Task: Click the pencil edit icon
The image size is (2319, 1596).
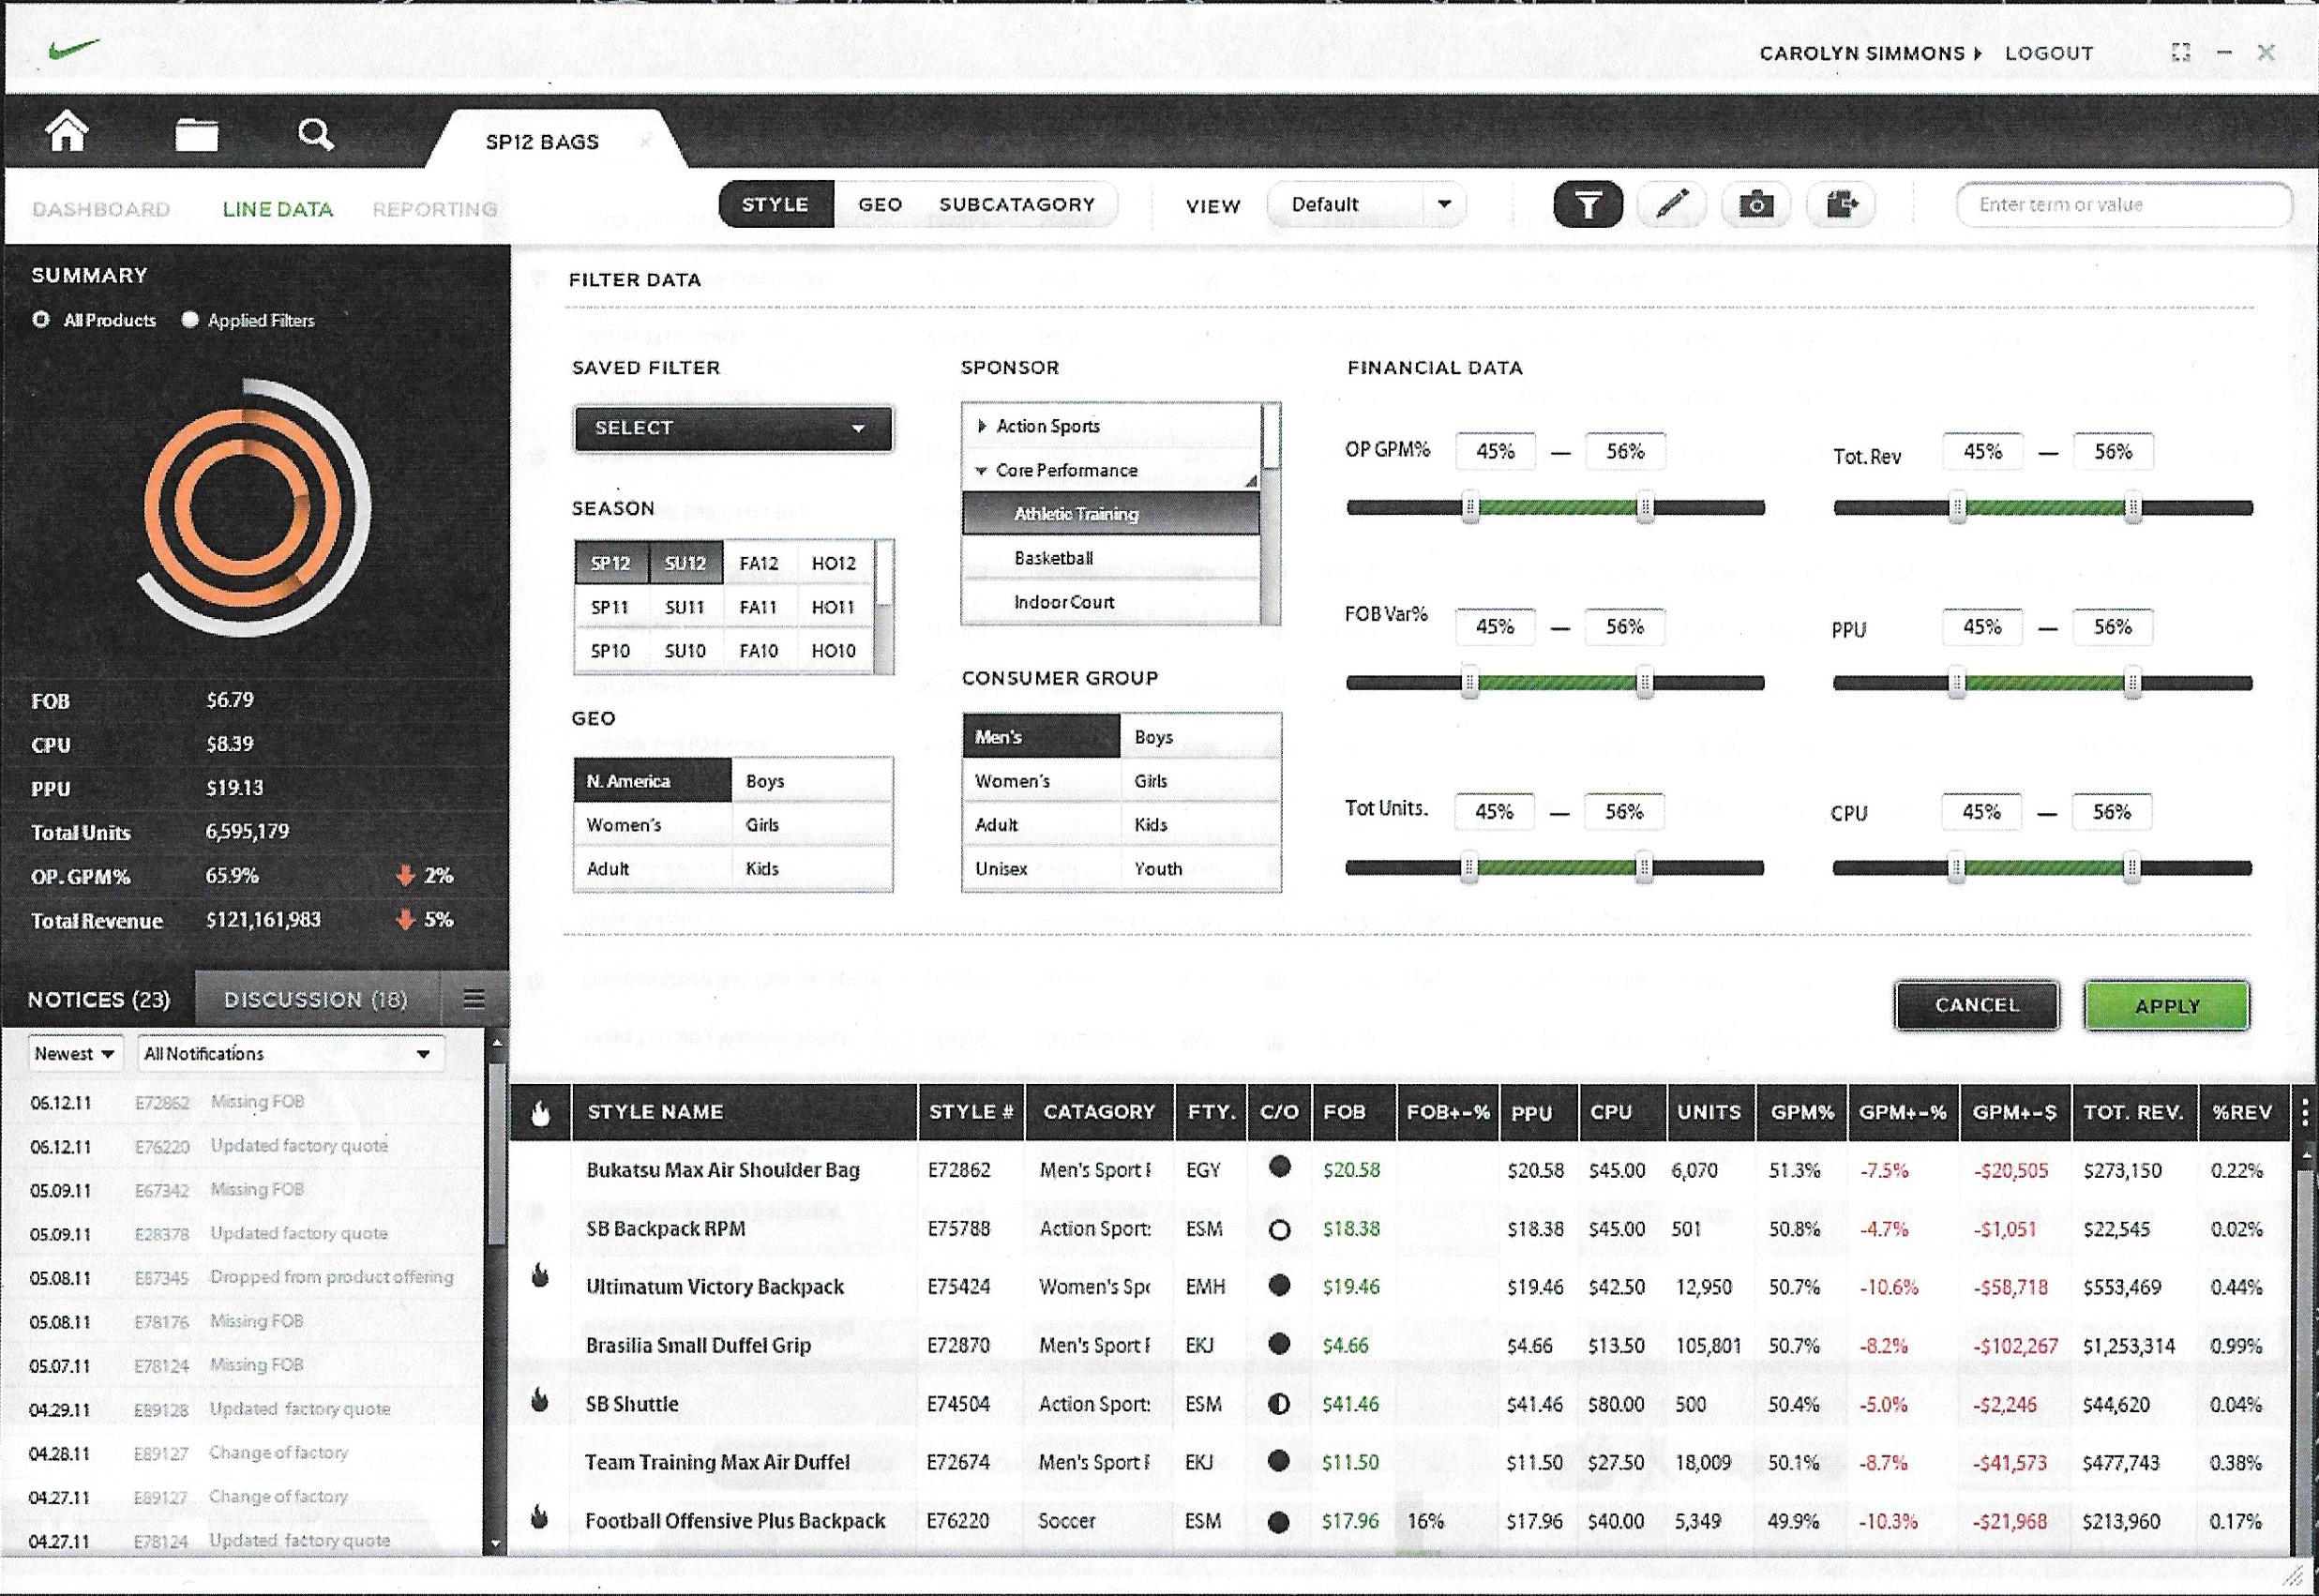Action: coord(1672,204)
